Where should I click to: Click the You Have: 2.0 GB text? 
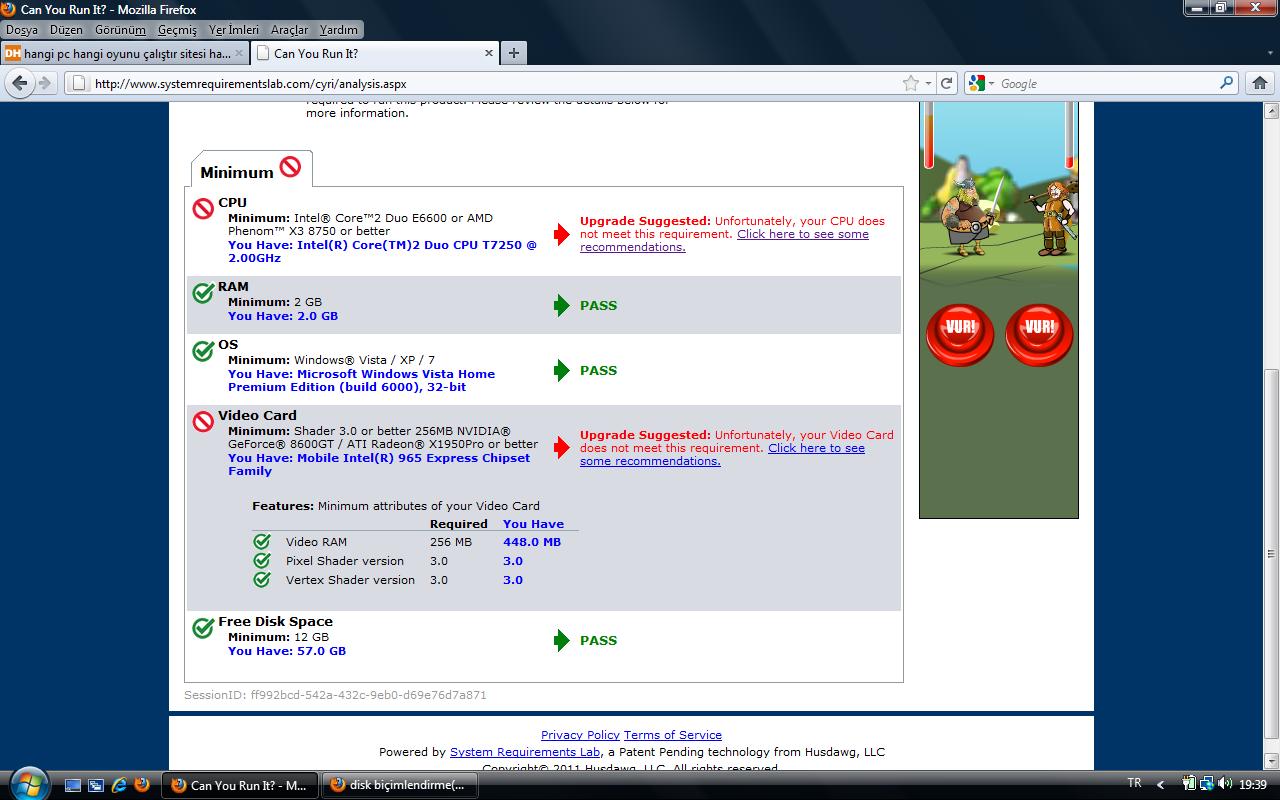(x=283, y=316)
